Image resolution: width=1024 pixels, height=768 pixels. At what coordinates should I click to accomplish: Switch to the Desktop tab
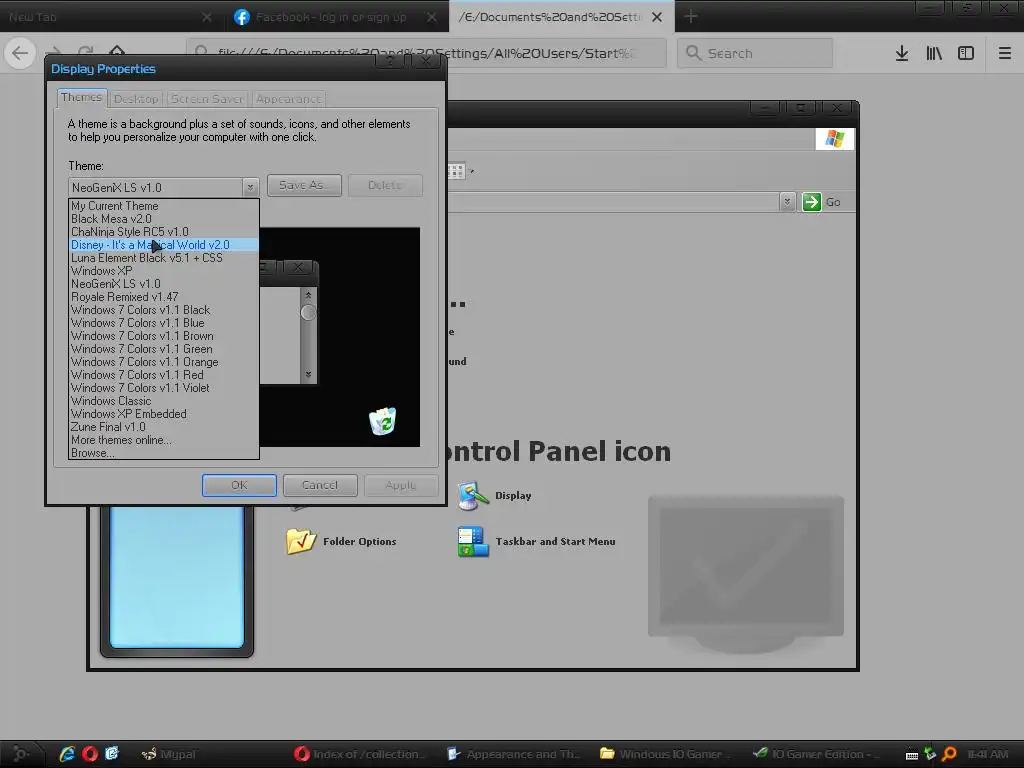[x=136, y=99]
